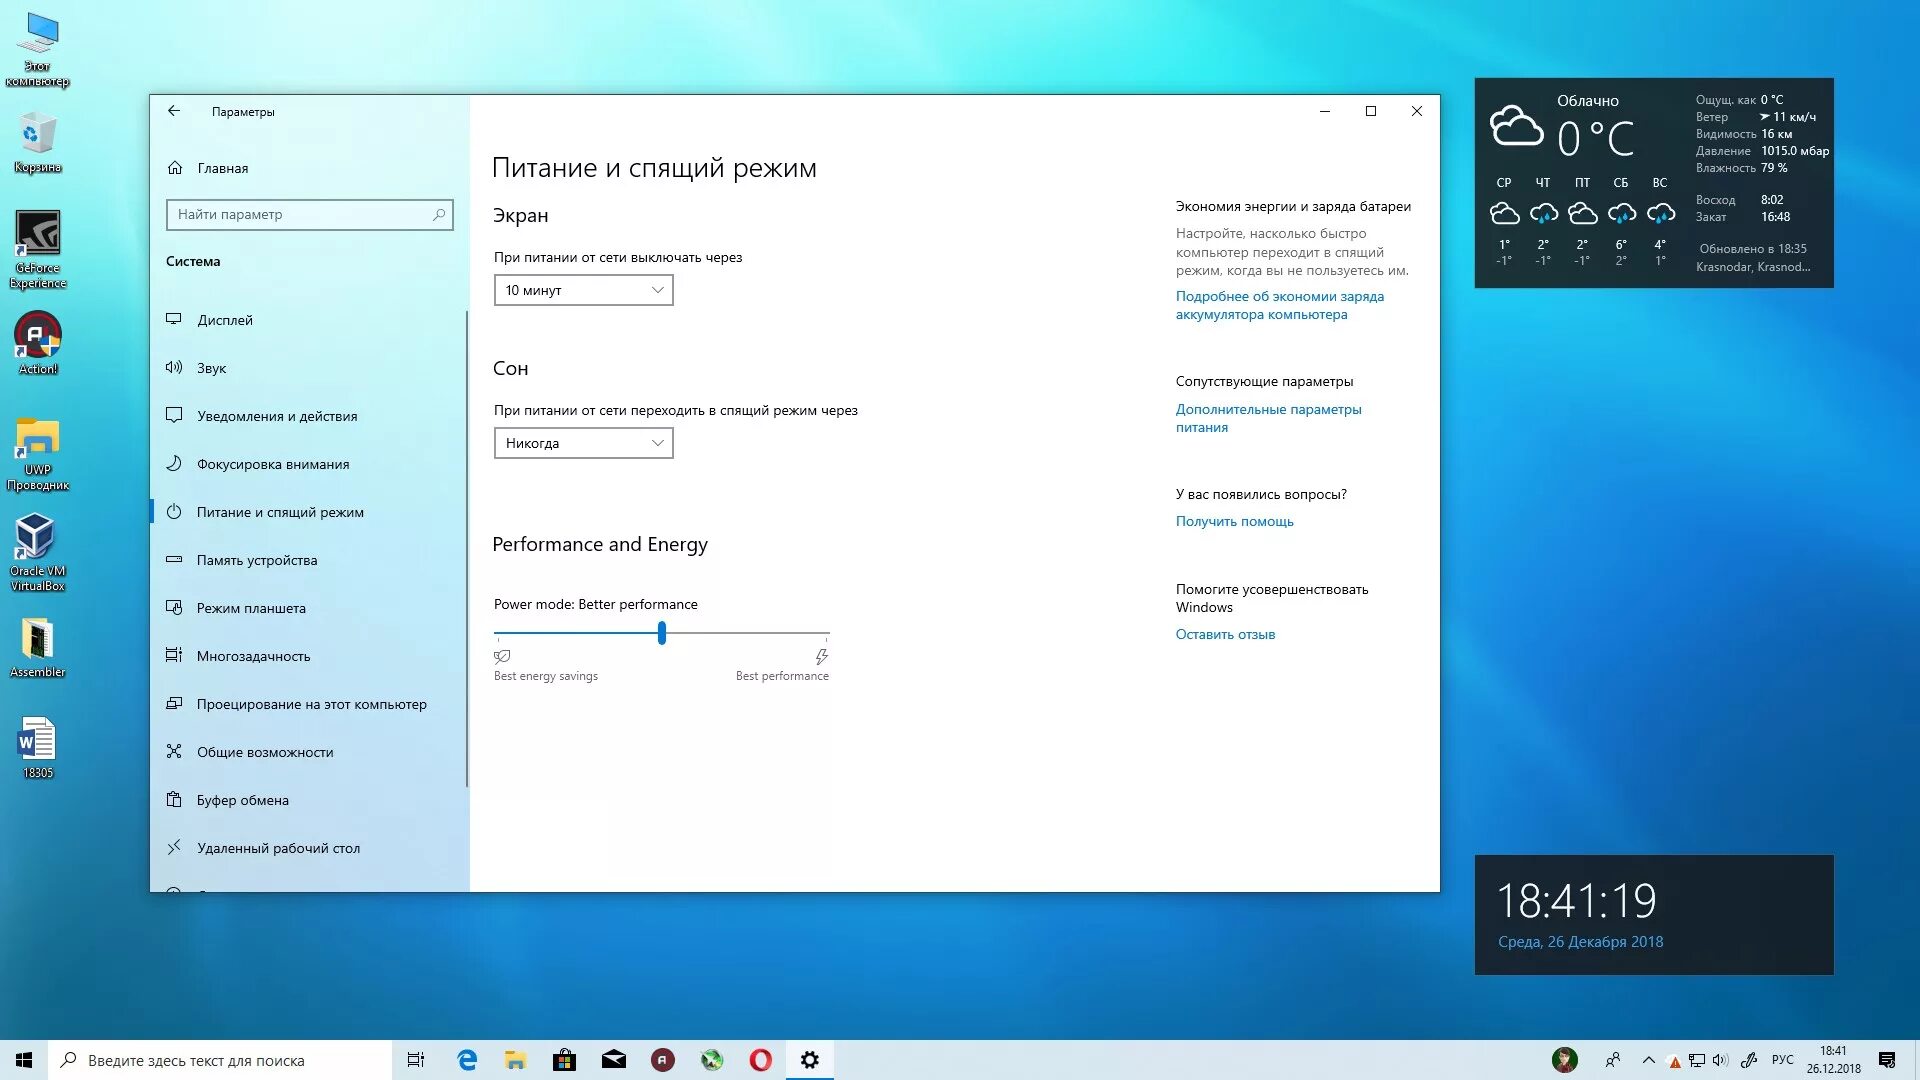Click the back arrow in Settings
Image resolution: width=1920 pixels, height=1080 pixels.
(174, 111)
